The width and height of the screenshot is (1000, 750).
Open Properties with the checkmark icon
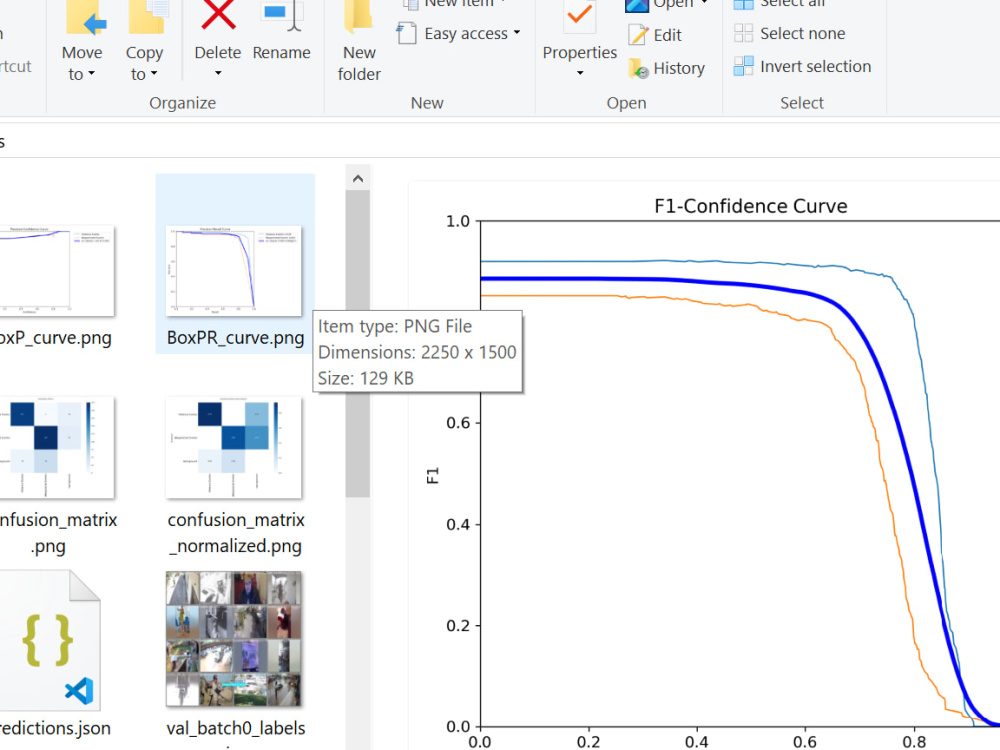coord(579,17)
